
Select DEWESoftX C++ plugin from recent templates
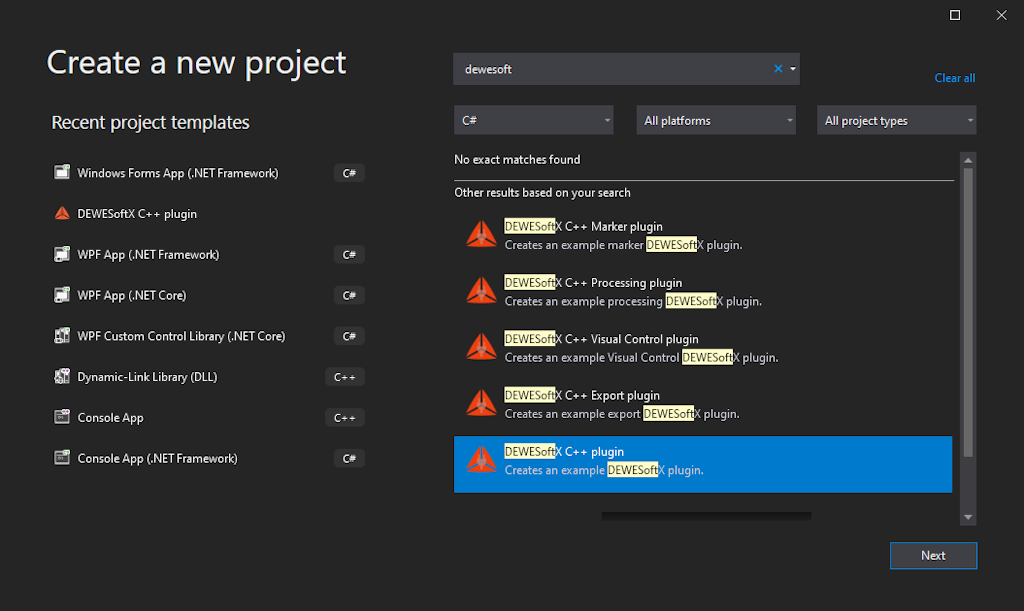pyautogui.click(x=208, y=213)
